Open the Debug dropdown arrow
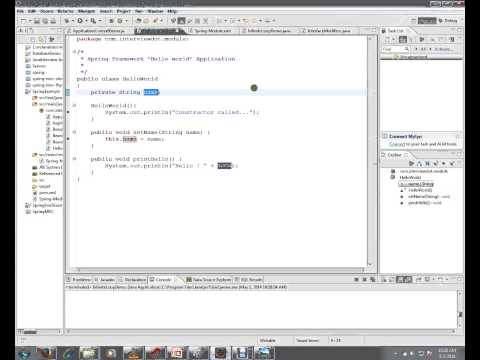480x360 pixels. [73, 21]
